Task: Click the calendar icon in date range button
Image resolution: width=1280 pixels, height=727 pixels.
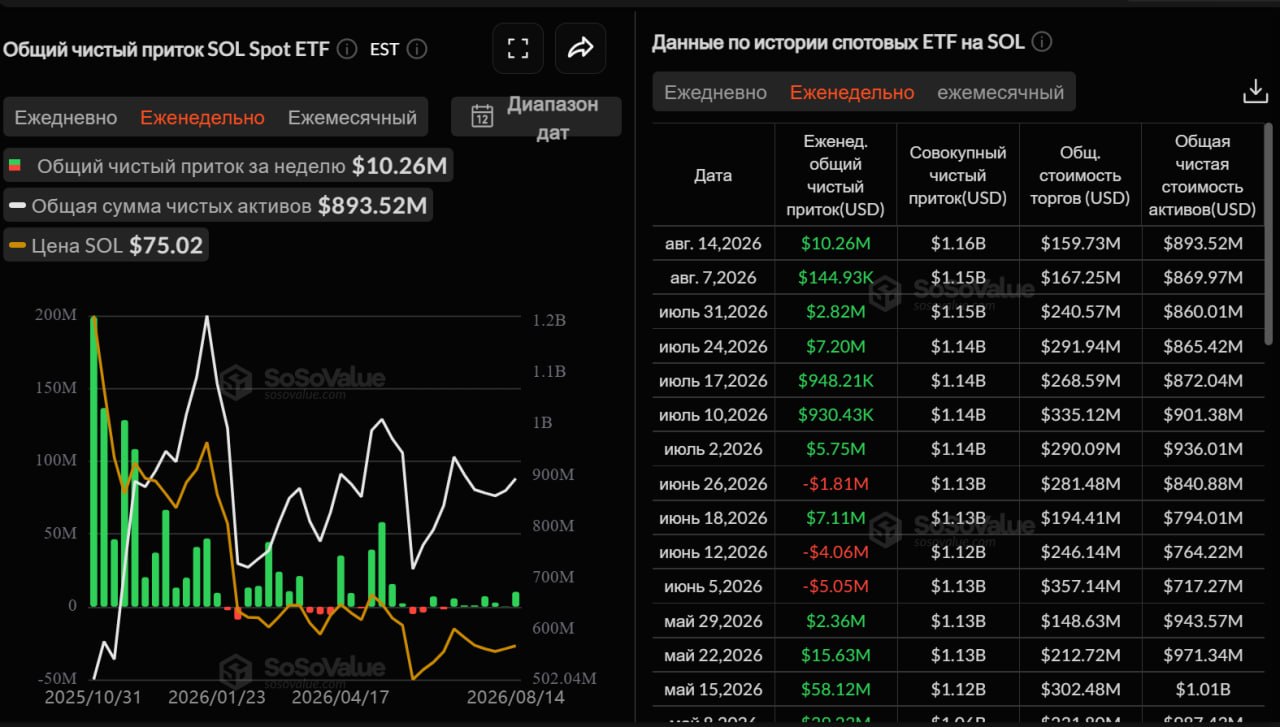Action: pos(482,116)
